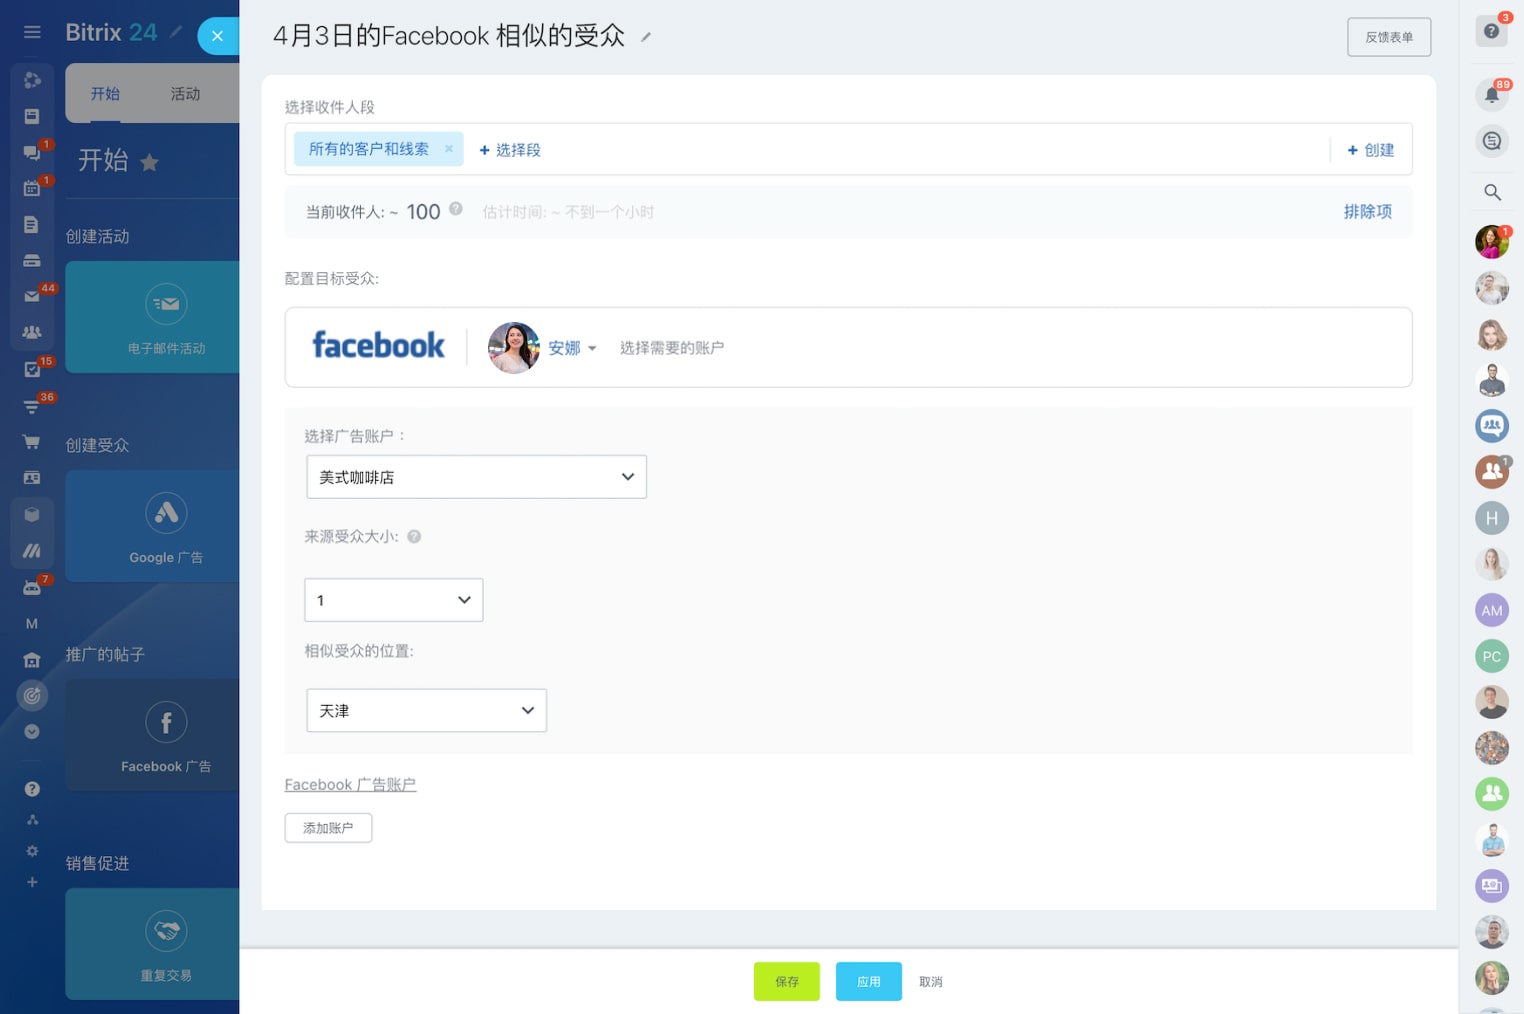The height and width of the screenshot is (1014, 1524).
Task: Click the 添加账户 button
Action: [x=328, y=828]
